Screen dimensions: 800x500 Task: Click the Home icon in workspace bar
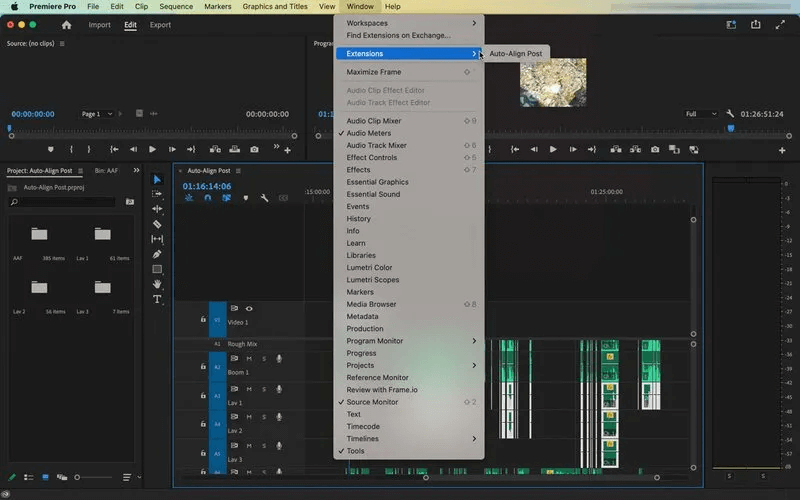click(66, 25)
